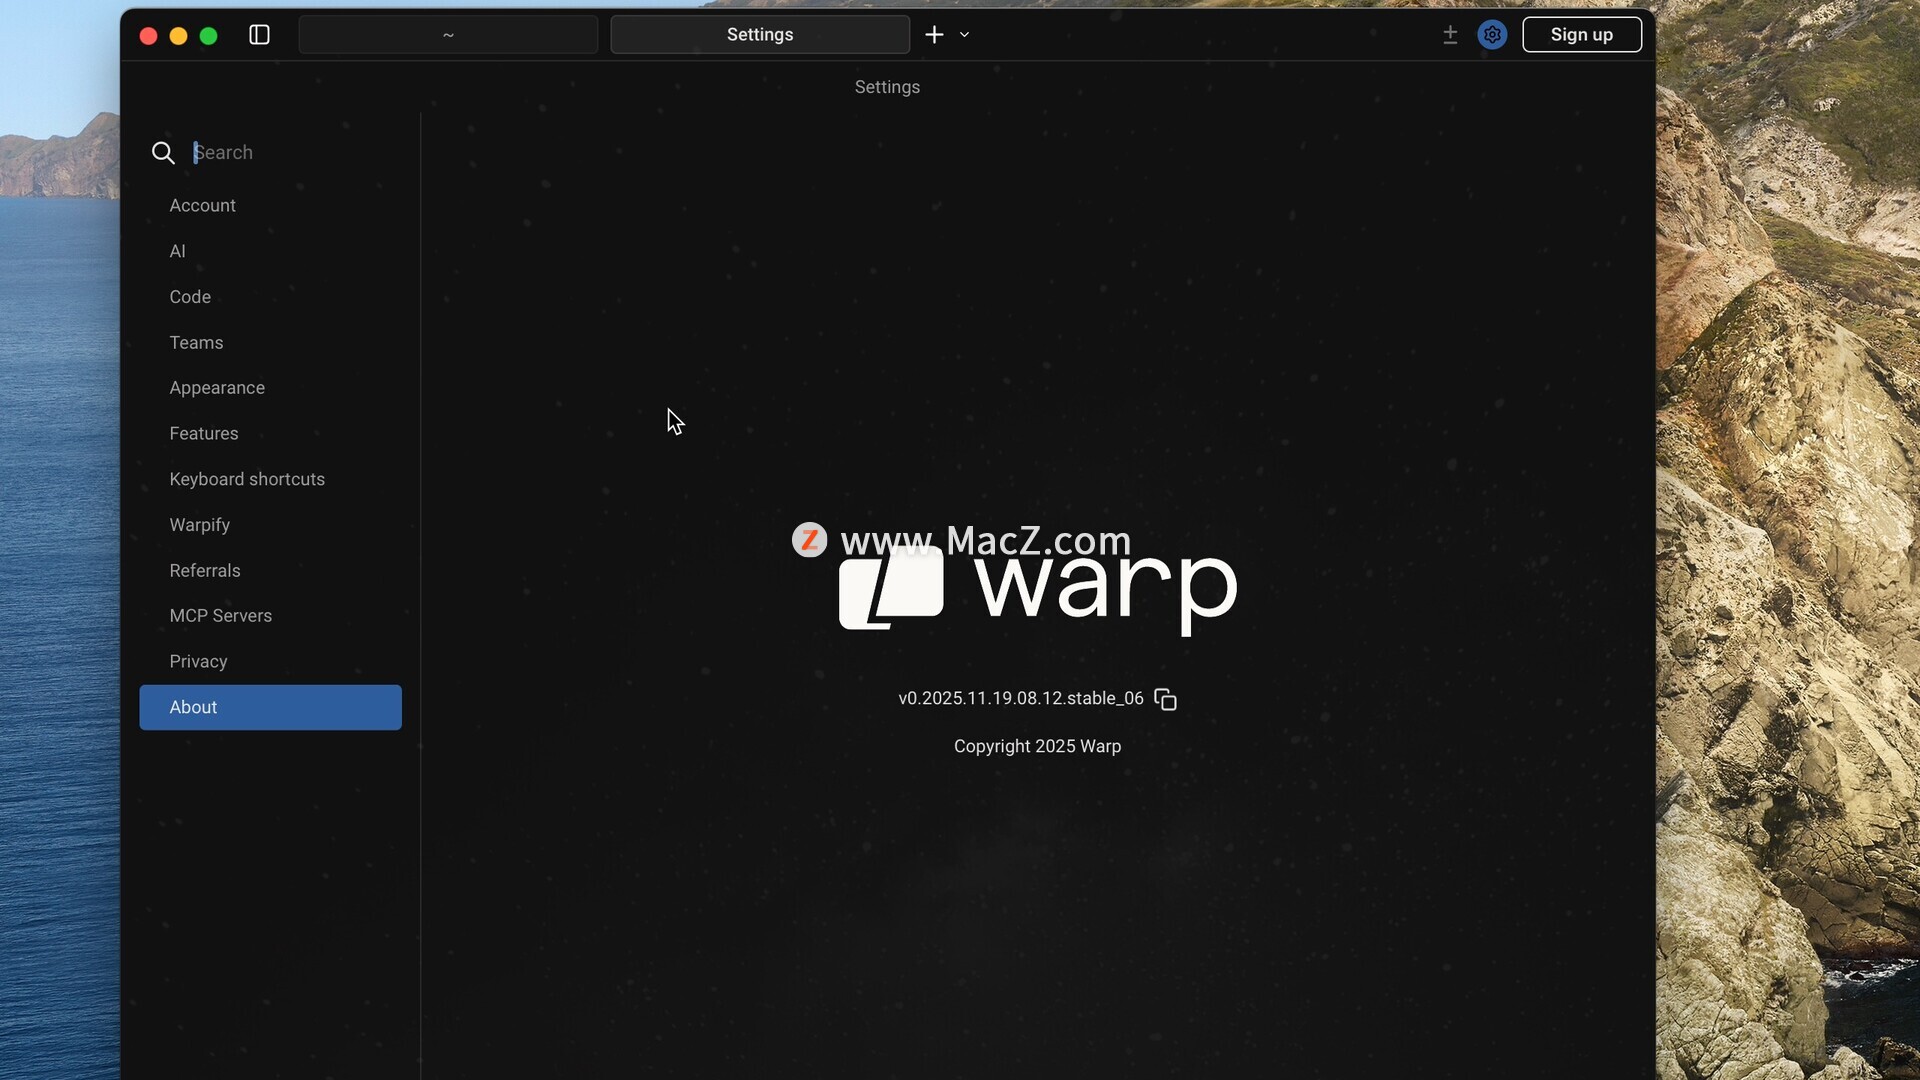Switch to the home directory tab
This screenshot has width=1920, height=1080.
pos(448,35)
